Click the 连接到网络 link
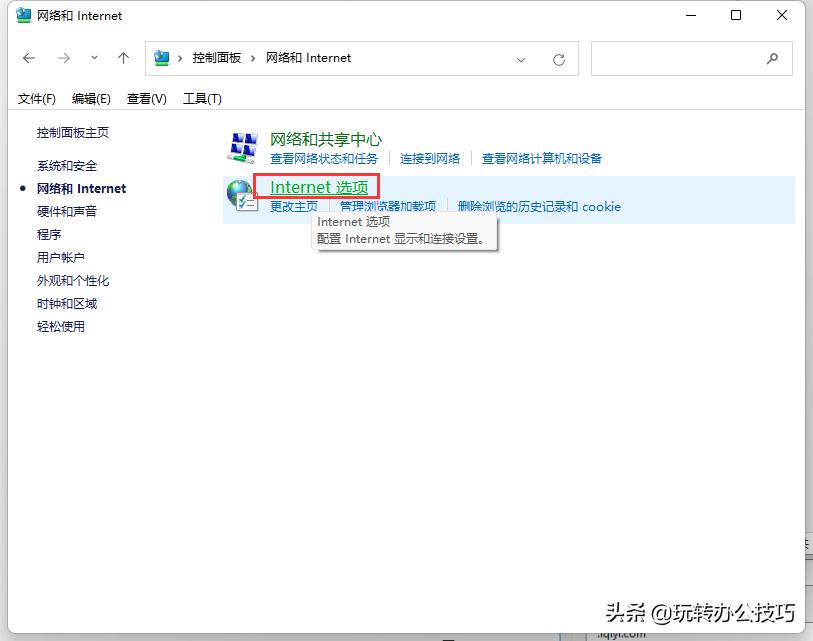Viewport: 813px width, 641px height. [x=430, y=157]
